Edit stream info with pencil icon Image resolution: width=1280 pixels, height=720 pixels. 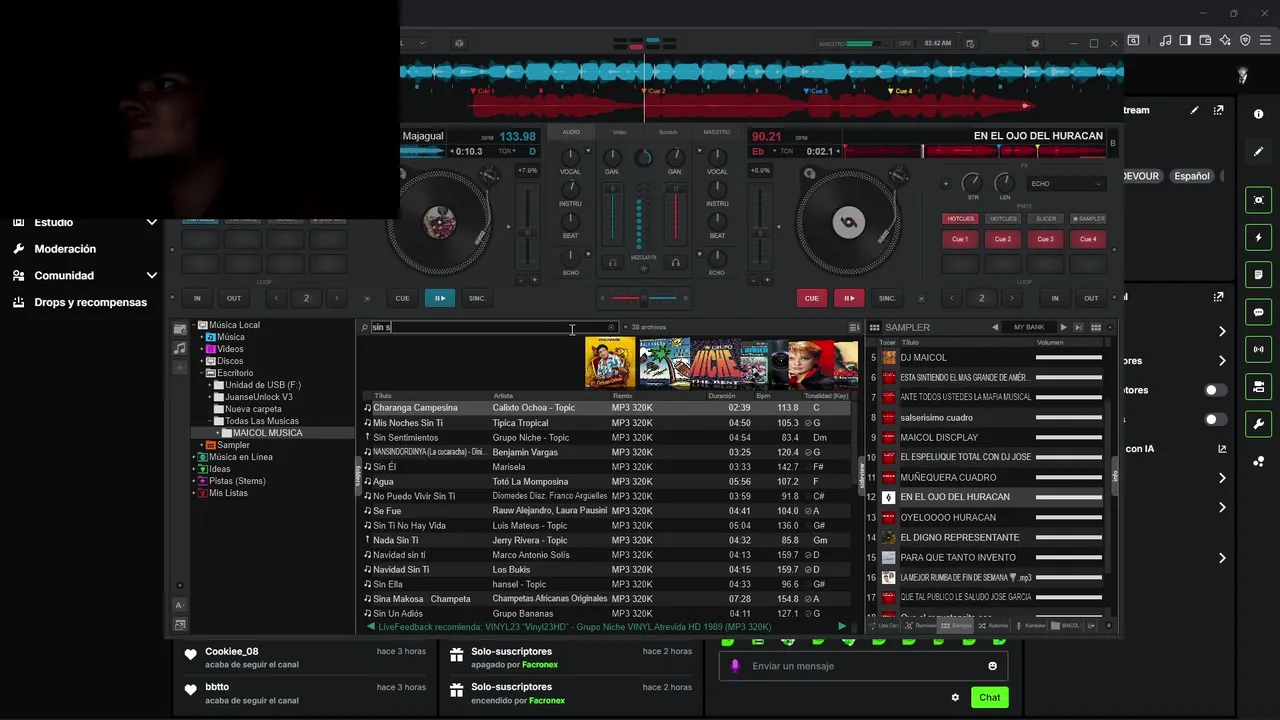[x=1194, y=110]
